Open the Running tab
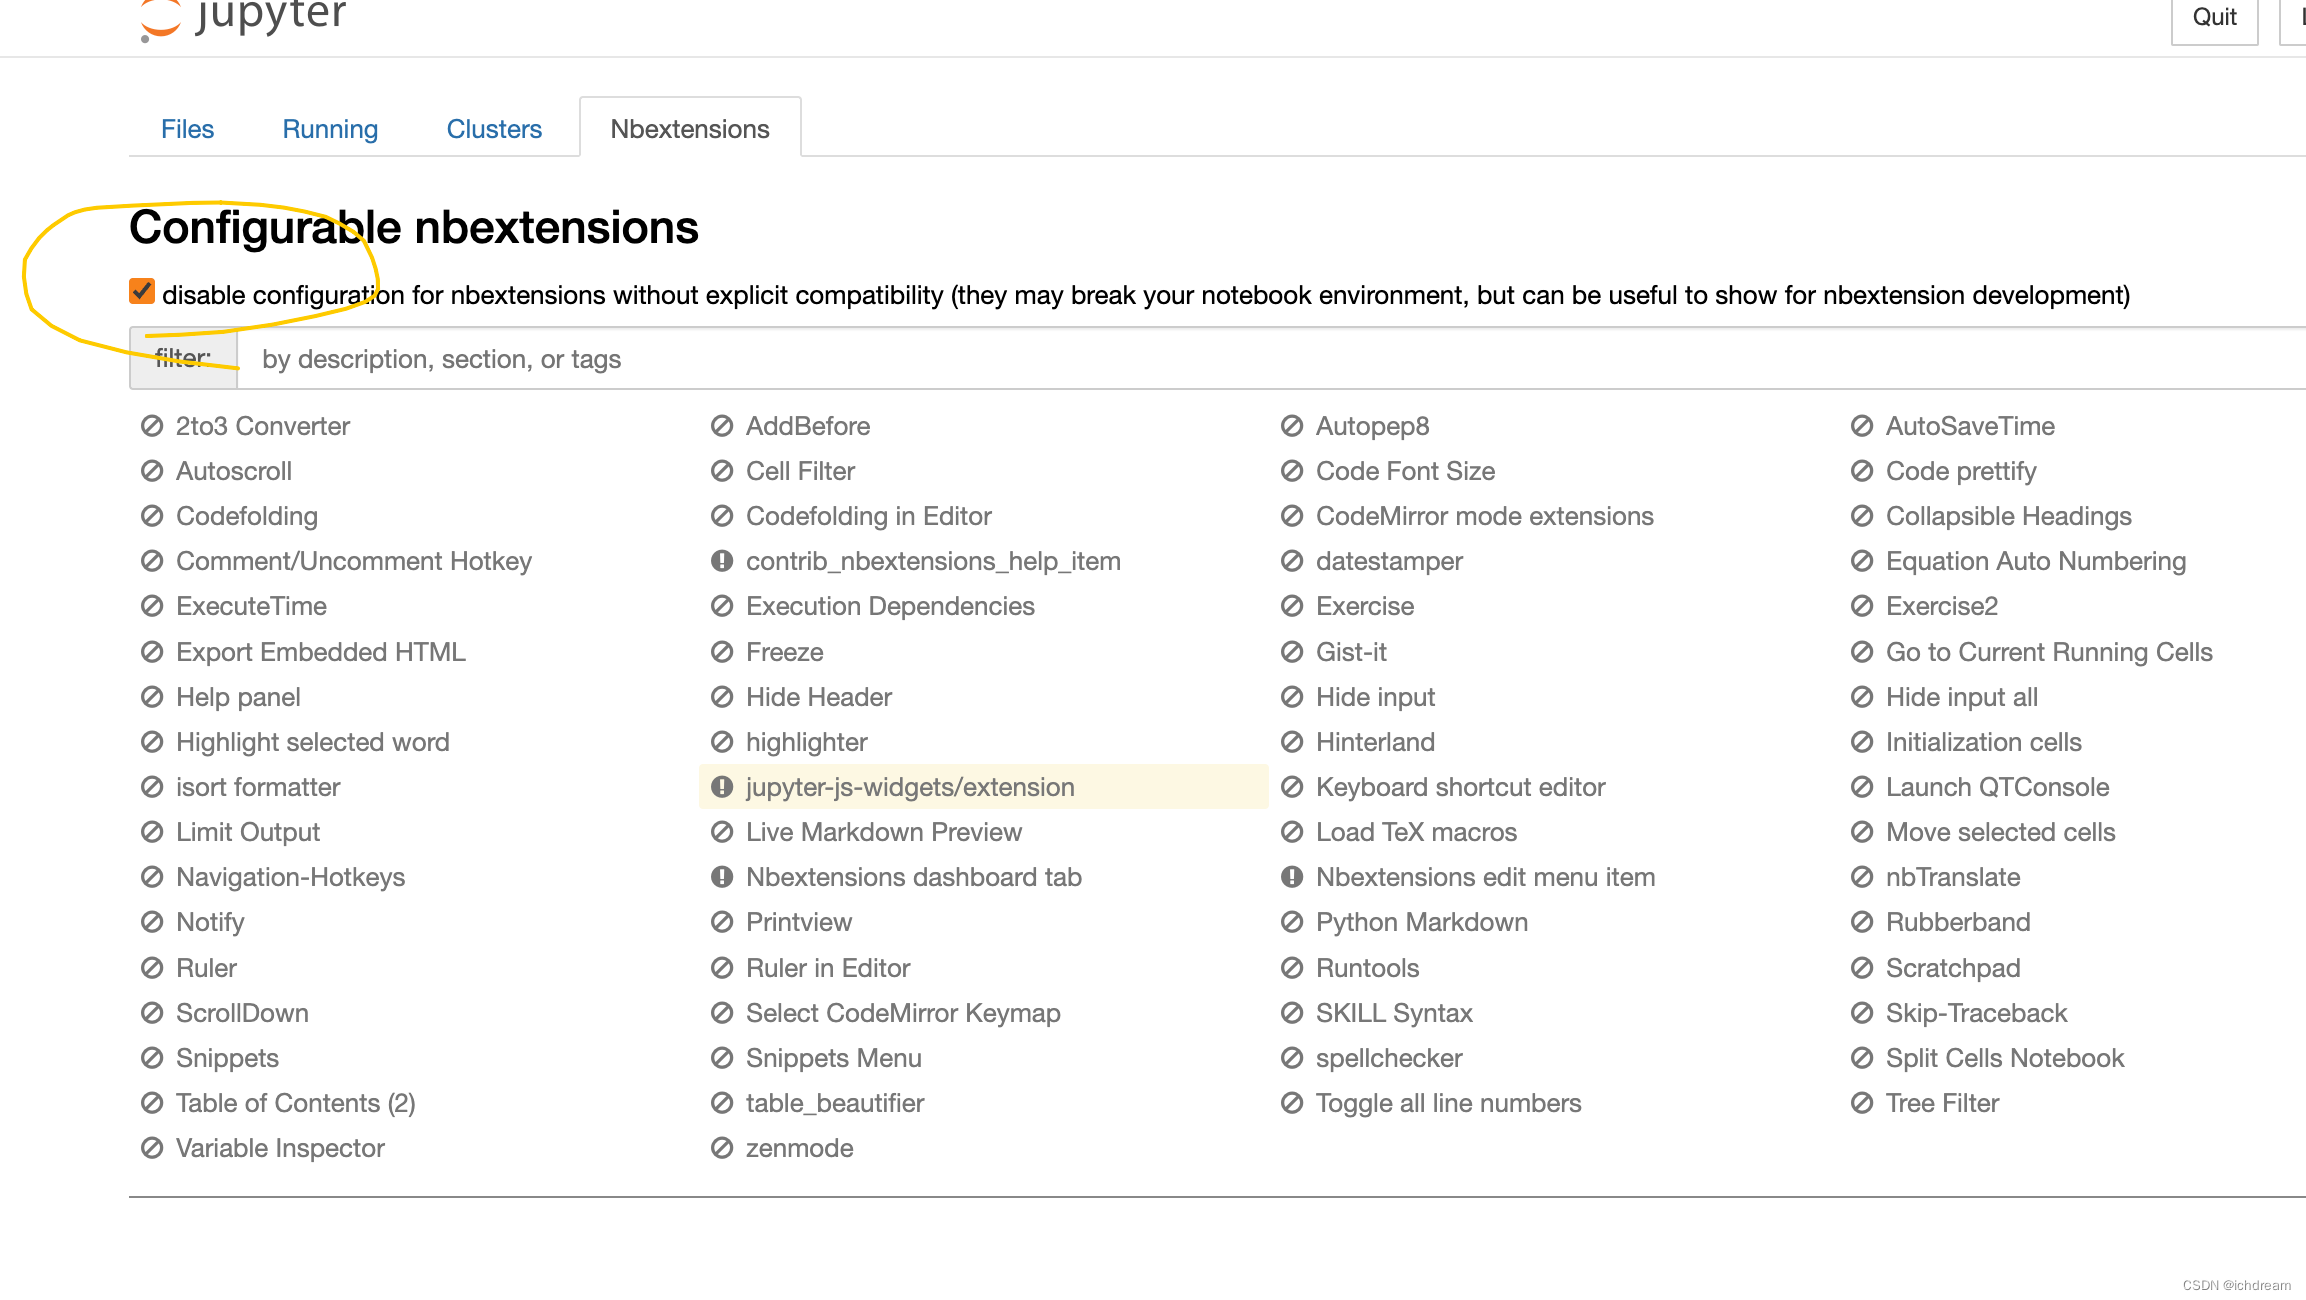Screen dimensions: 2306x1300 click(x=330, y=129)
